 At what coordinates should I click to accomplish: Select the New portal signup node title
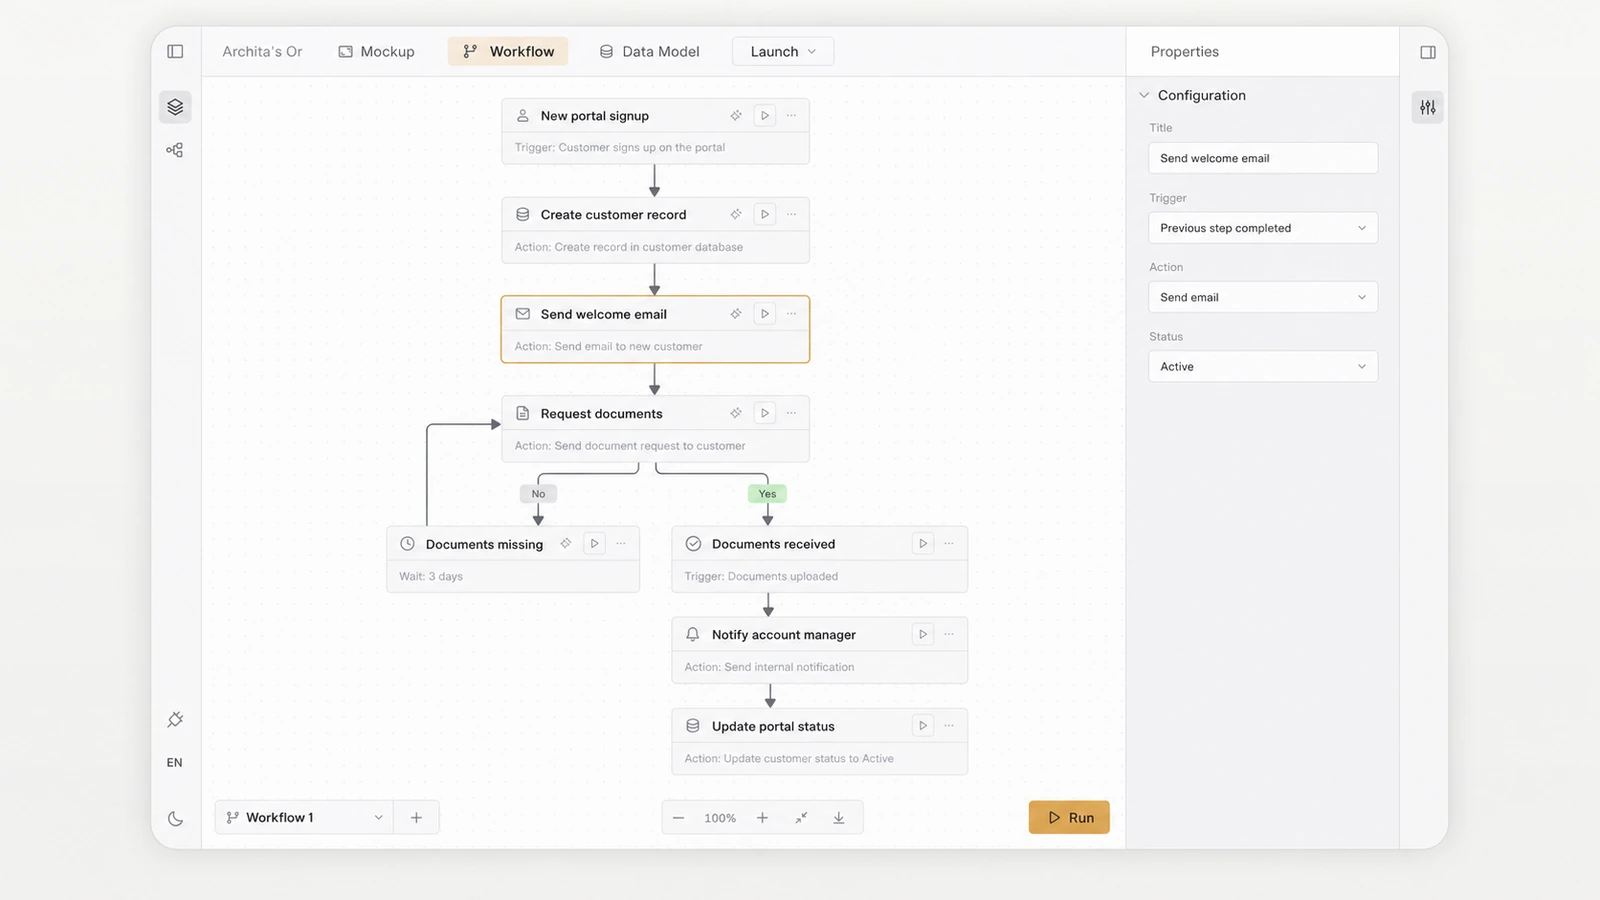tap(595, 116)
